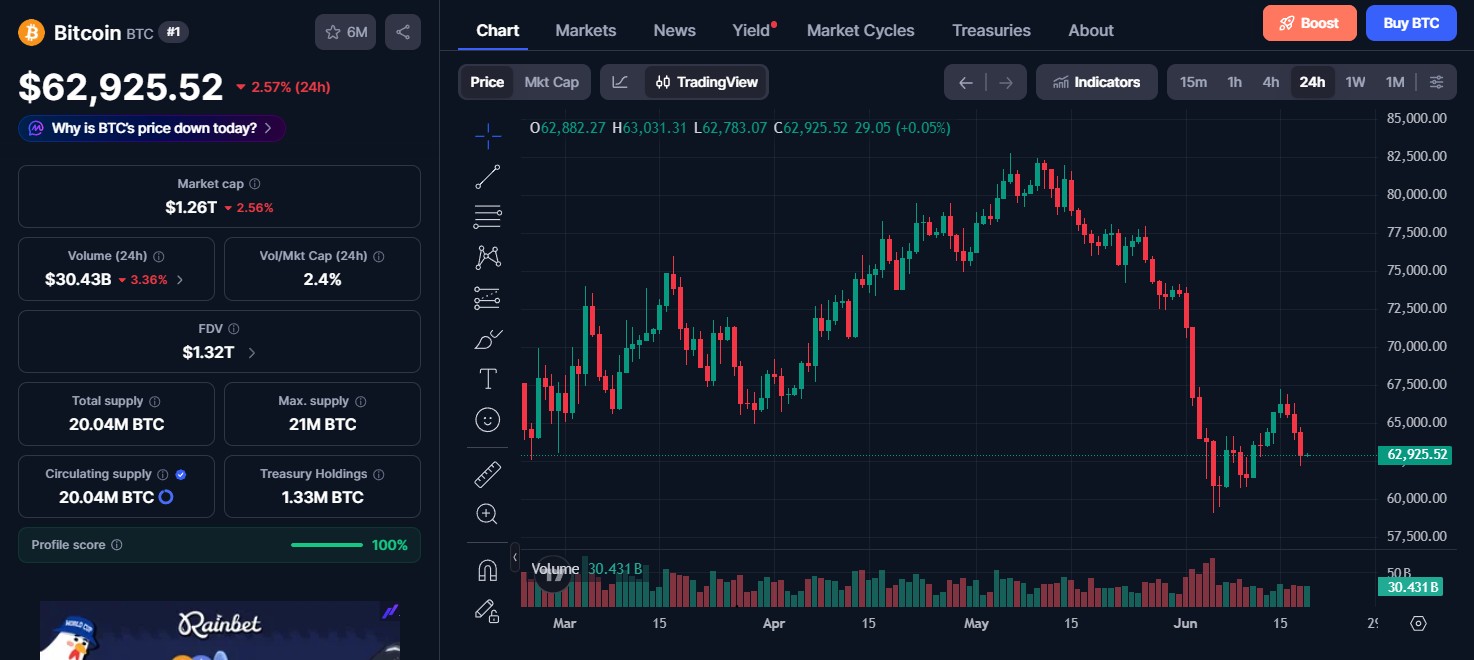Select the XABCD pattern tool
This screenshot has width=1474, height=660.
tap(488, 257)
